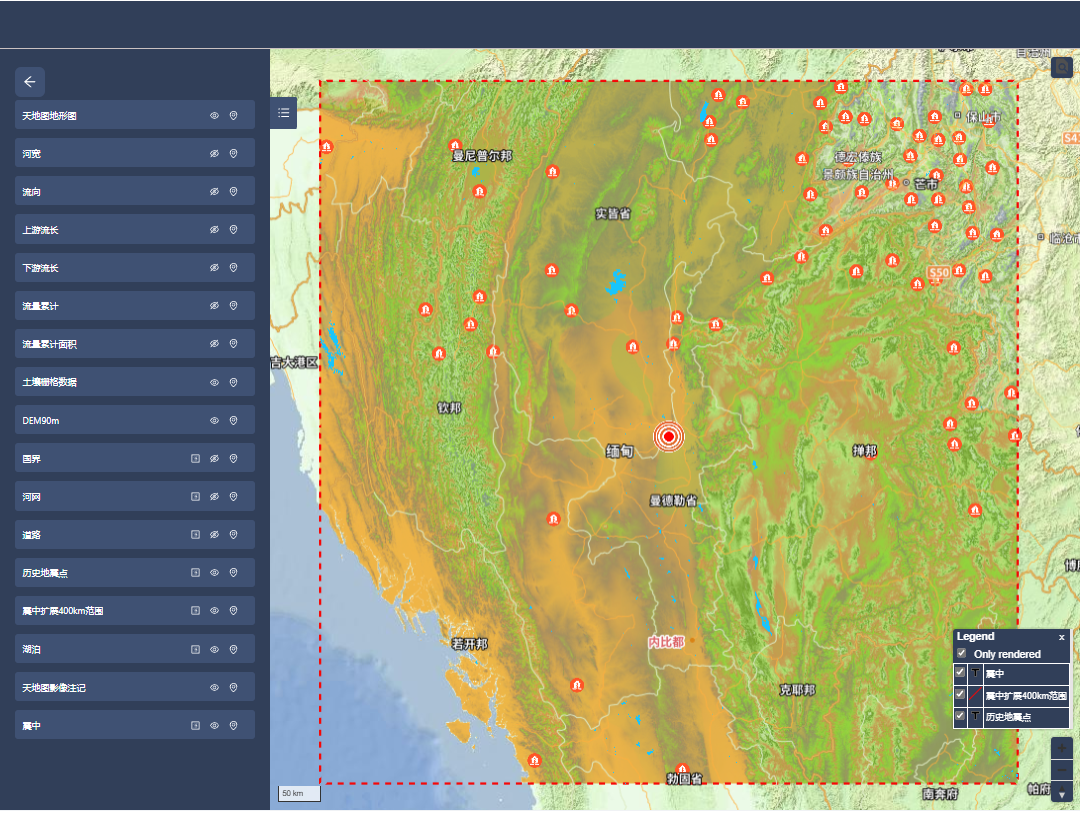This screenshot has height=814, width=1081.
Task: Toggle the layer list panel icon
Action: click(x=283, y=113)
